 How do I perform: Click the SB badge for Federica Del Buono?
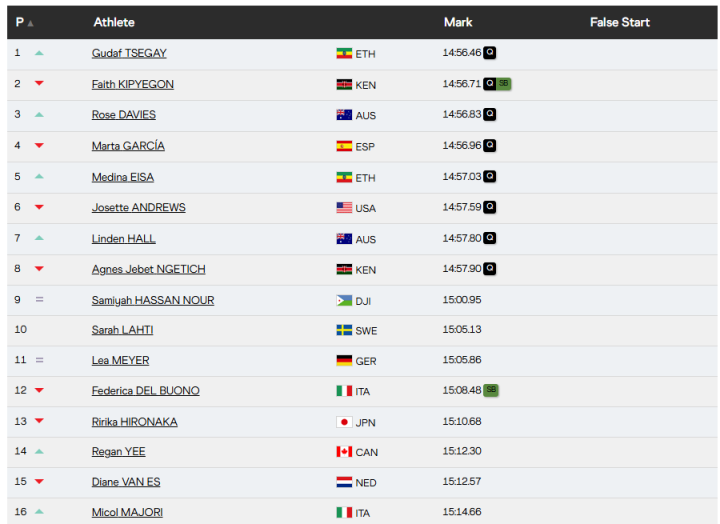[491, 390]
